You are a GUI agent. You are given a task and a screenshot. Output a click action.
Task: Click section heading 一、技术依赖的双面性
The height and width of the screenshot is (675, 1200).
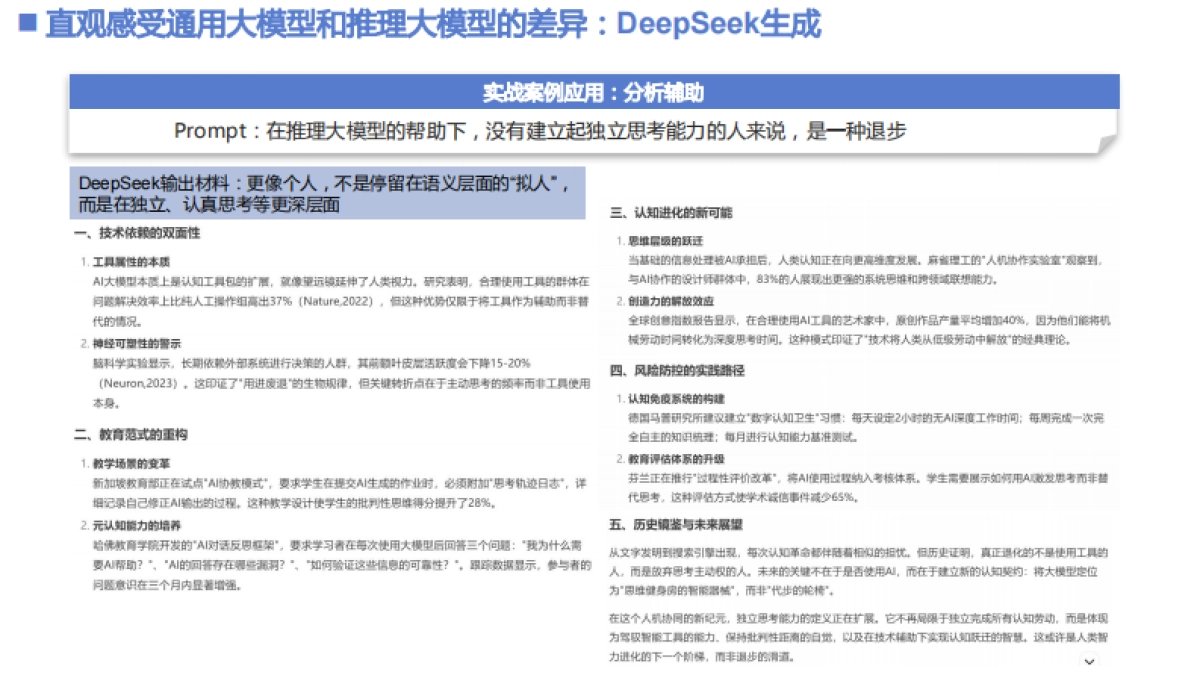[136, 235]
